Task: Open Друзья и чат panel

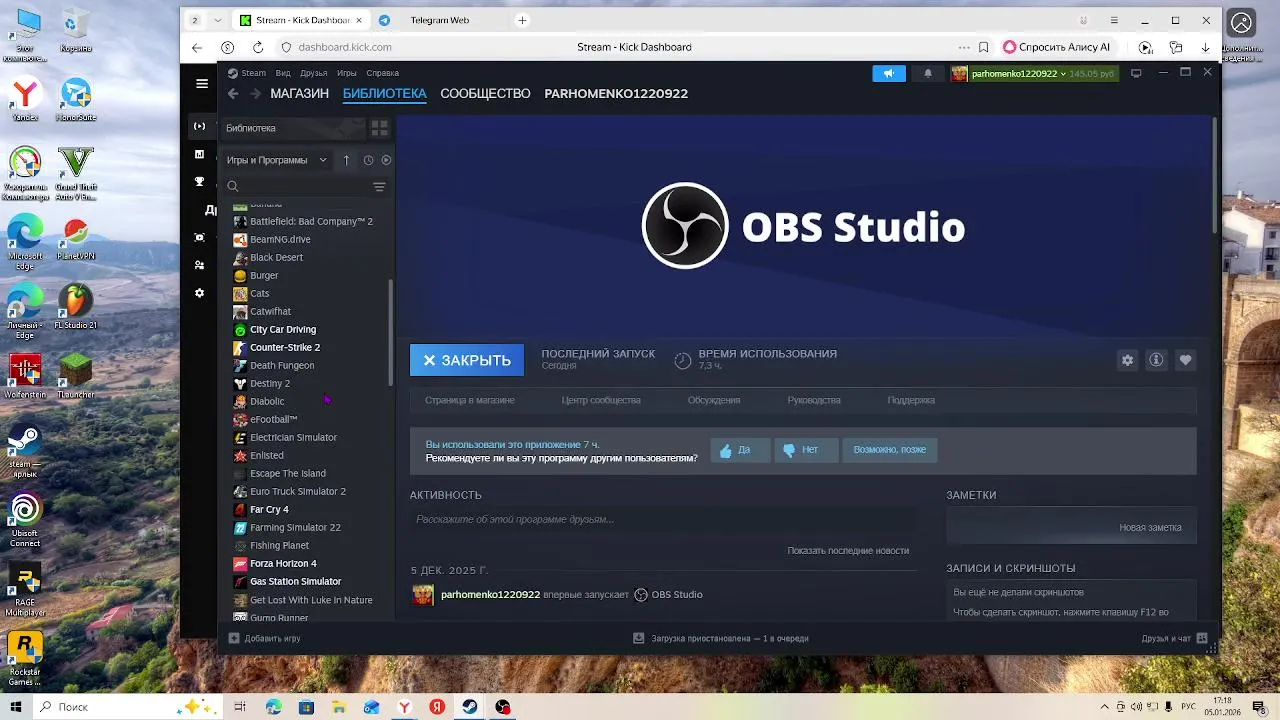Action: click(1174, 638)
